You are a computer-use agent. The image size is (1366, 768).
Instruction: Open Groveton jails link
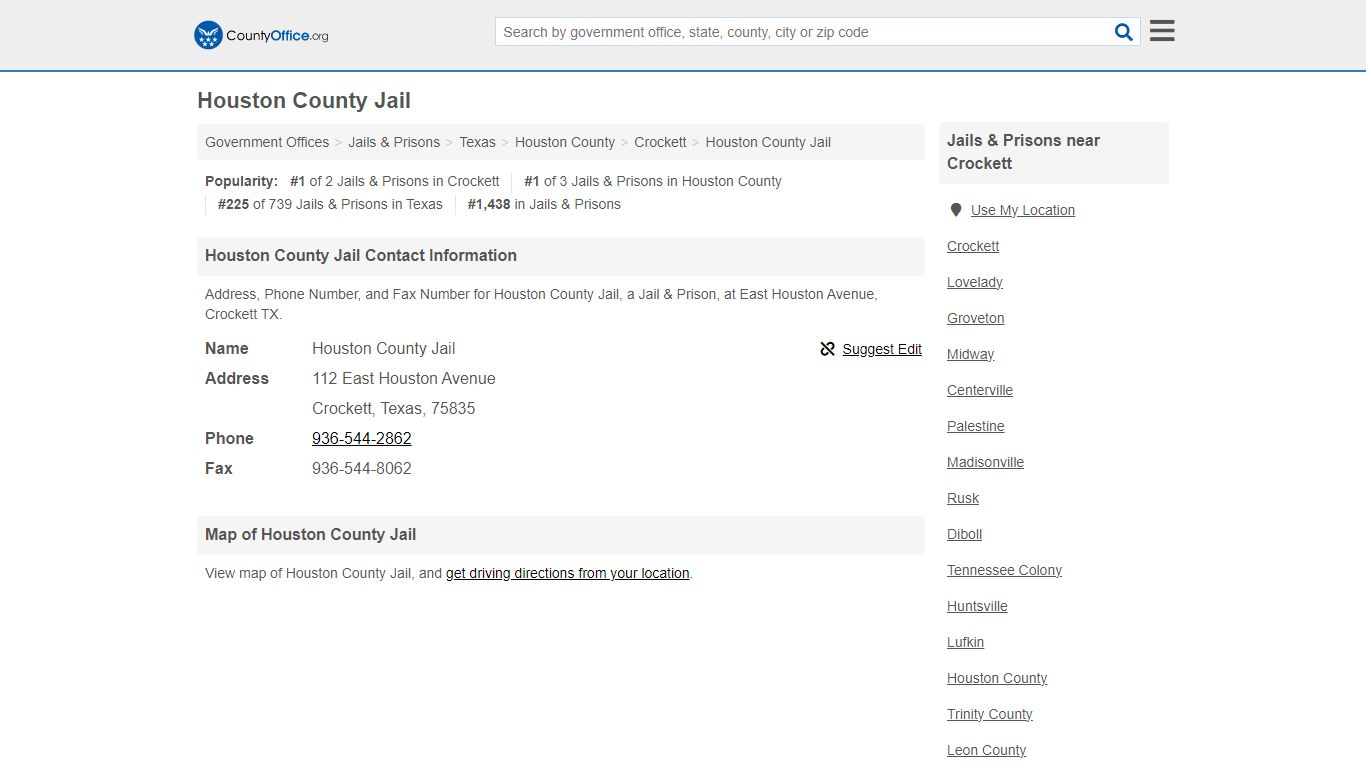976,318
